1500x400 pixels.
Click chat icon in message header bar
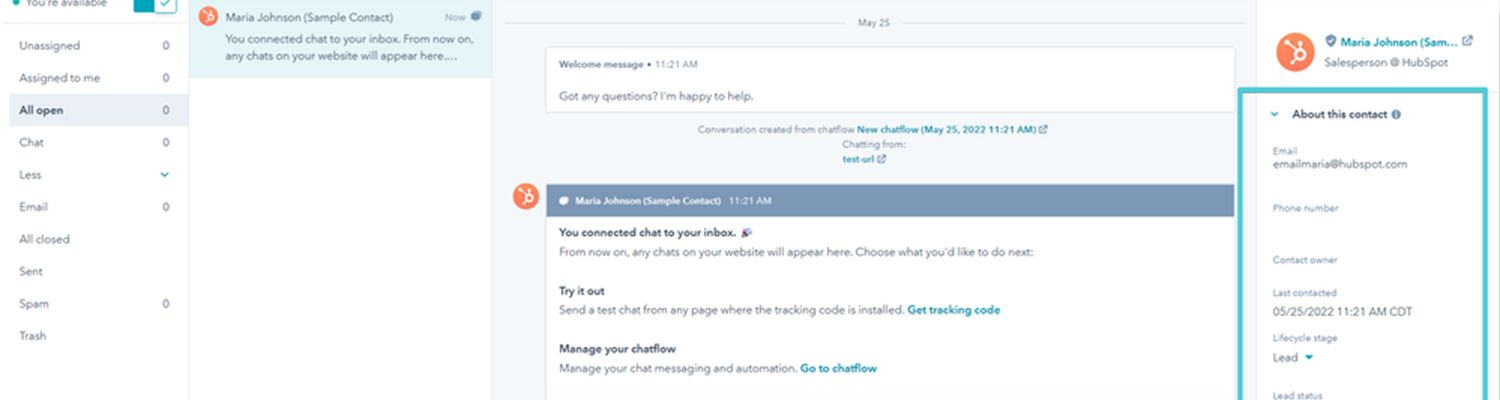click(x=564, y=201)
